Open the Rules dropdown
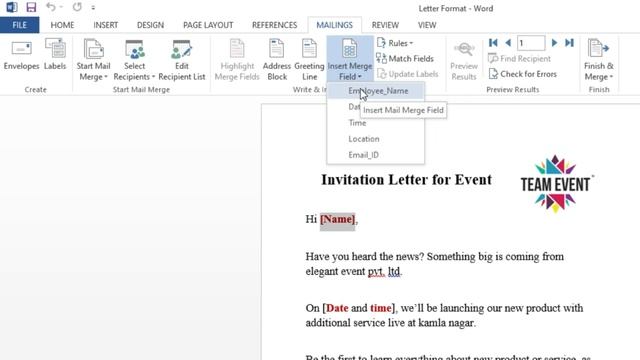 tap(395, 43)
